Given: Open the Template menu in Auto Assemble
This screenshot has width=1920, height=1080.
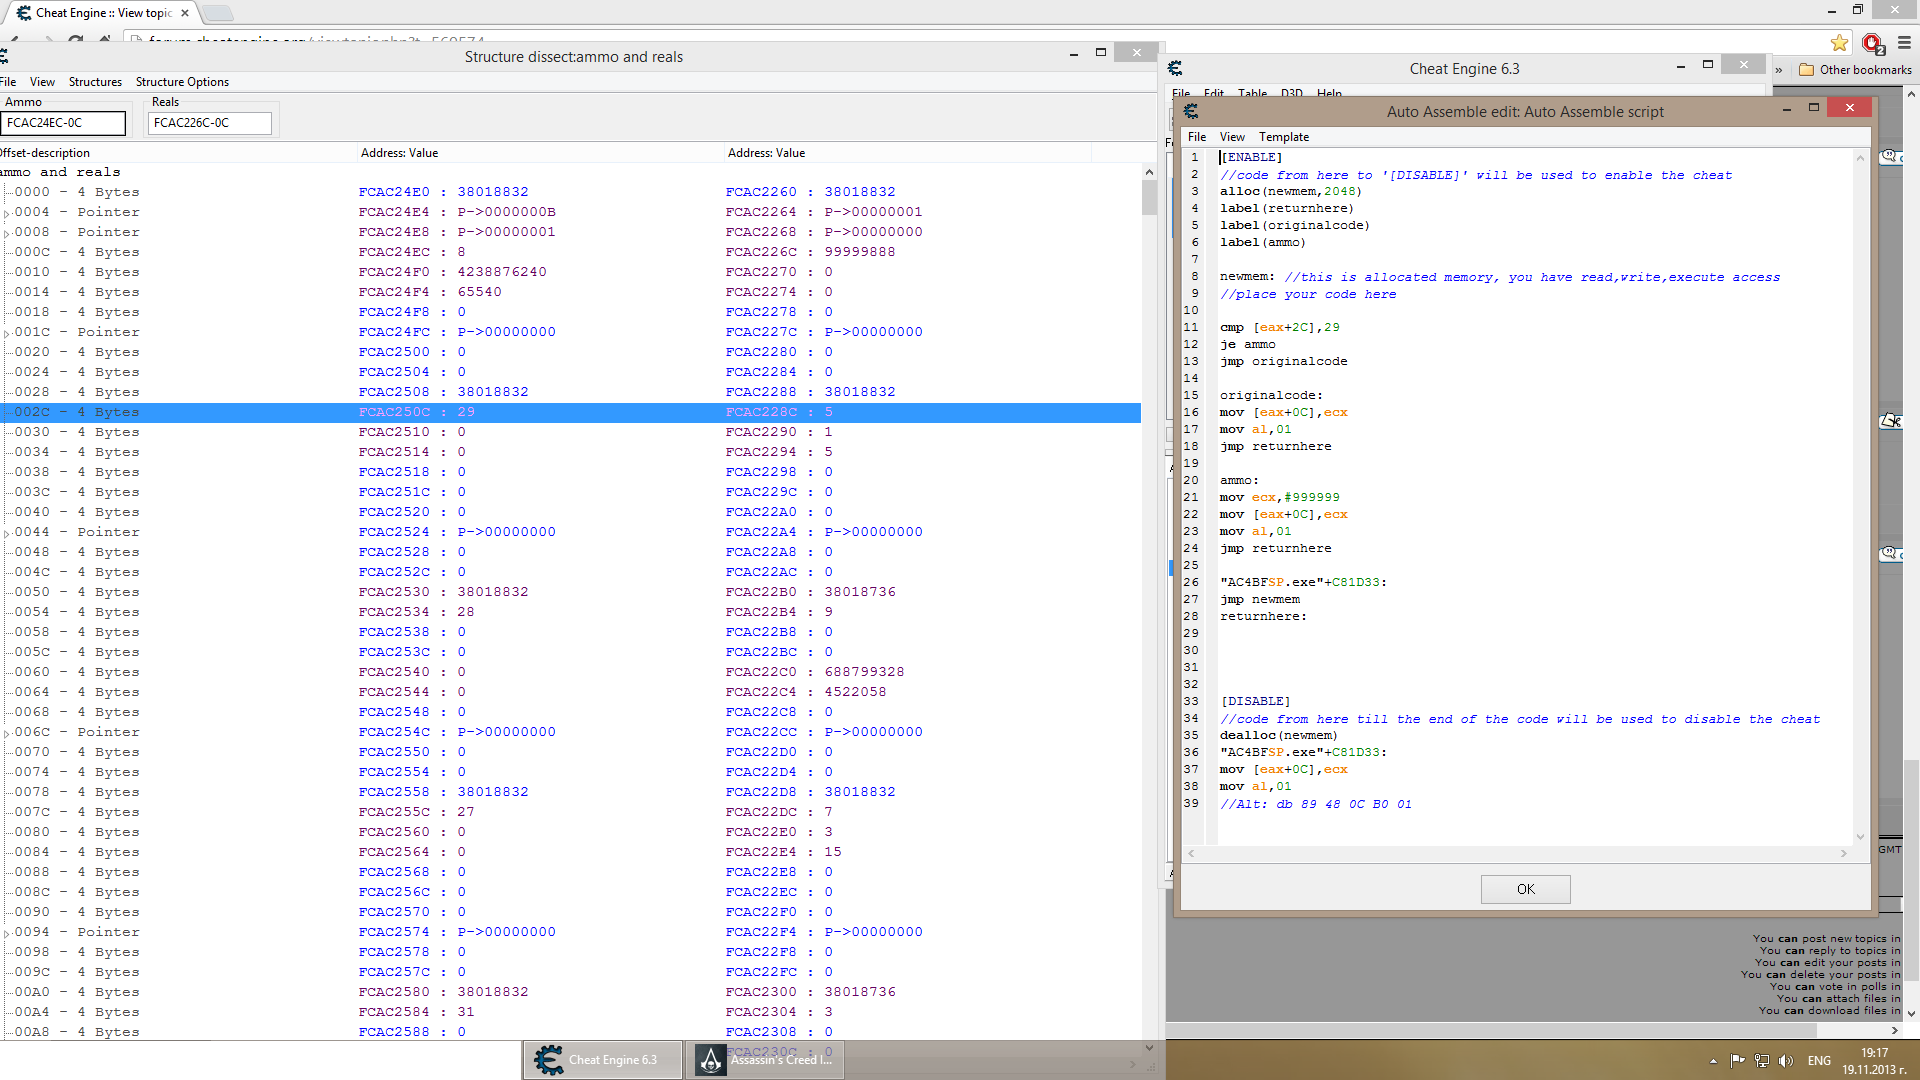Looking at the screenshot, I should click(x=1283, y=137).
